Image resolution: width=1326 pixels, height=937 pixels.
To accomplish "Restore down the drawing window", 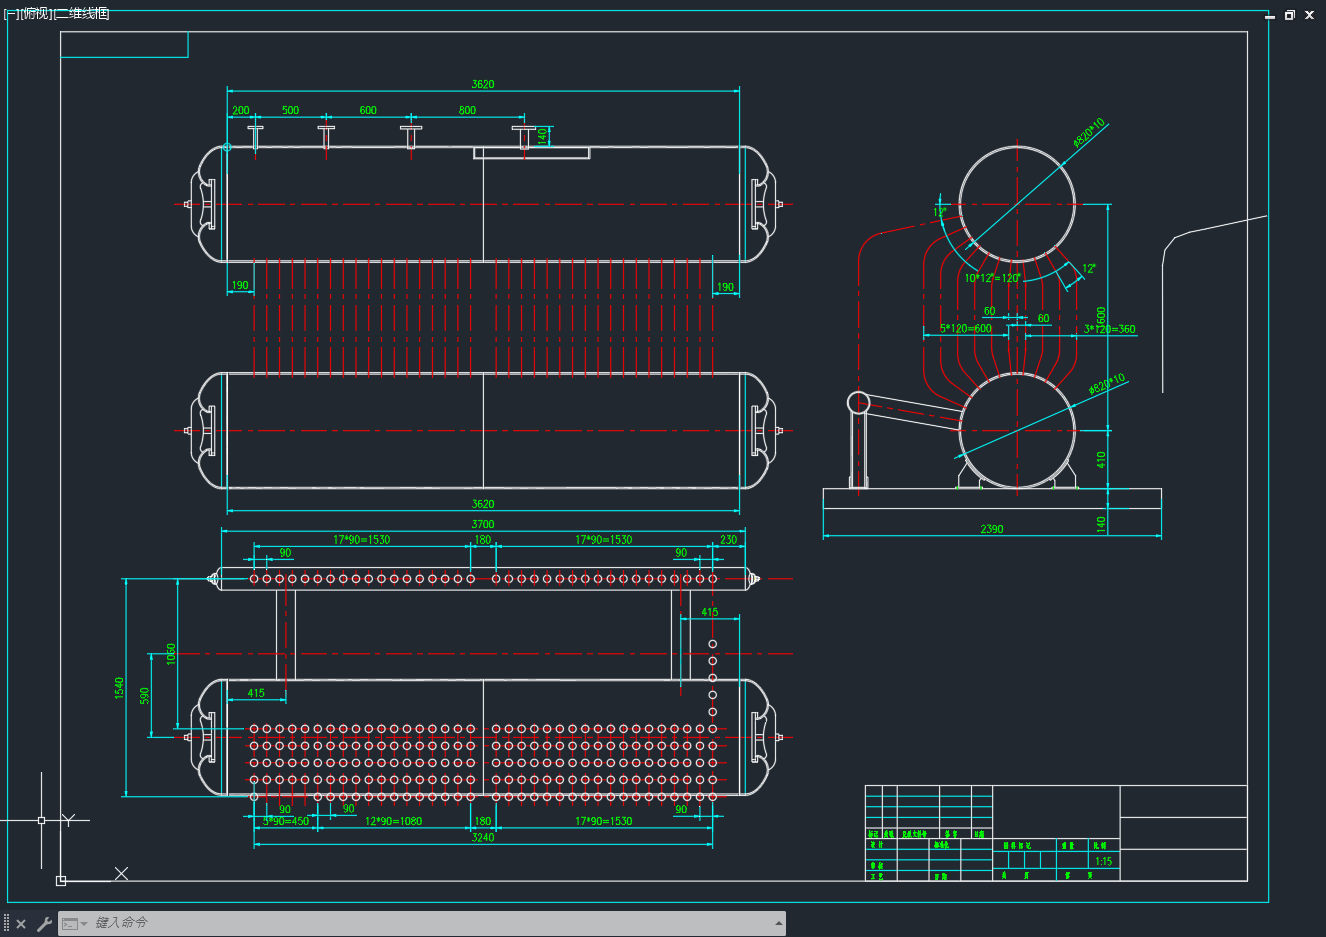I will (1290, 15).
